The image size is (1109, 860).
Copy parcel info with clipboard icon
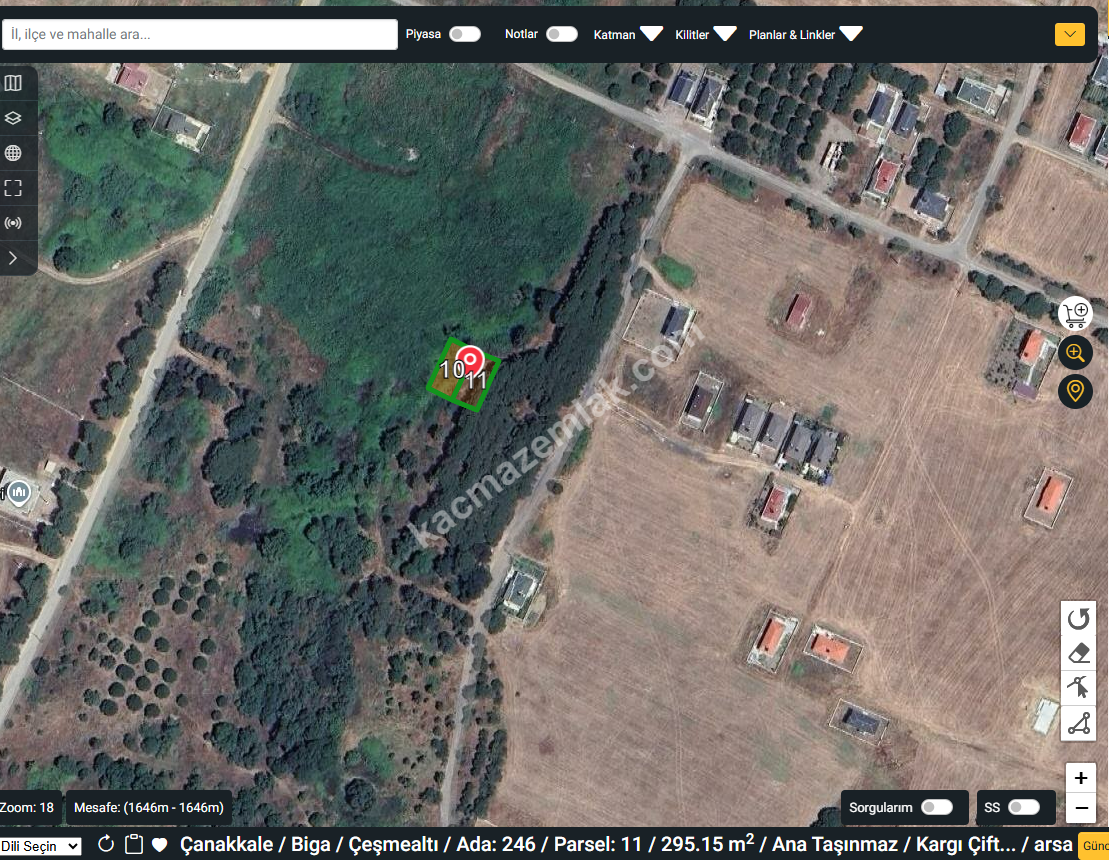point(133,845)
